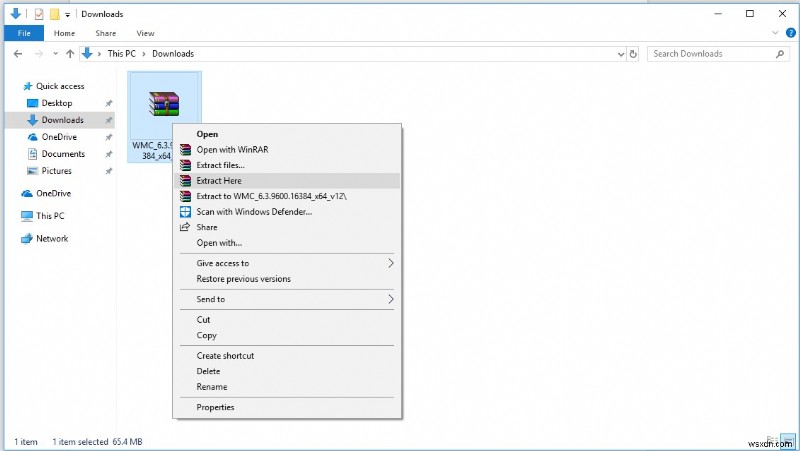800x451 pixels.
Task: Open the File ribbon tab
Action: (24, 33)
